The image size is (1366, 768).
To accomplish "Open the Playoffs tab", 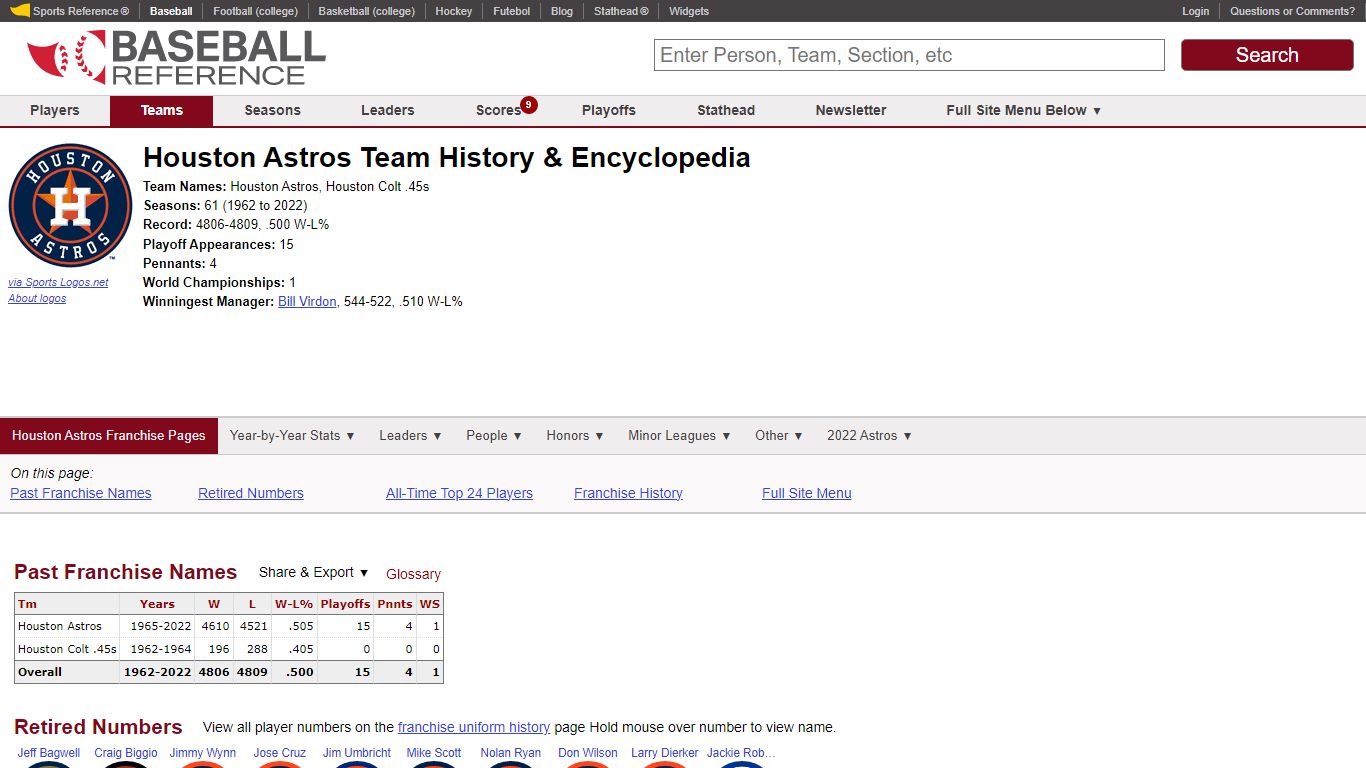I will [609, 110].
